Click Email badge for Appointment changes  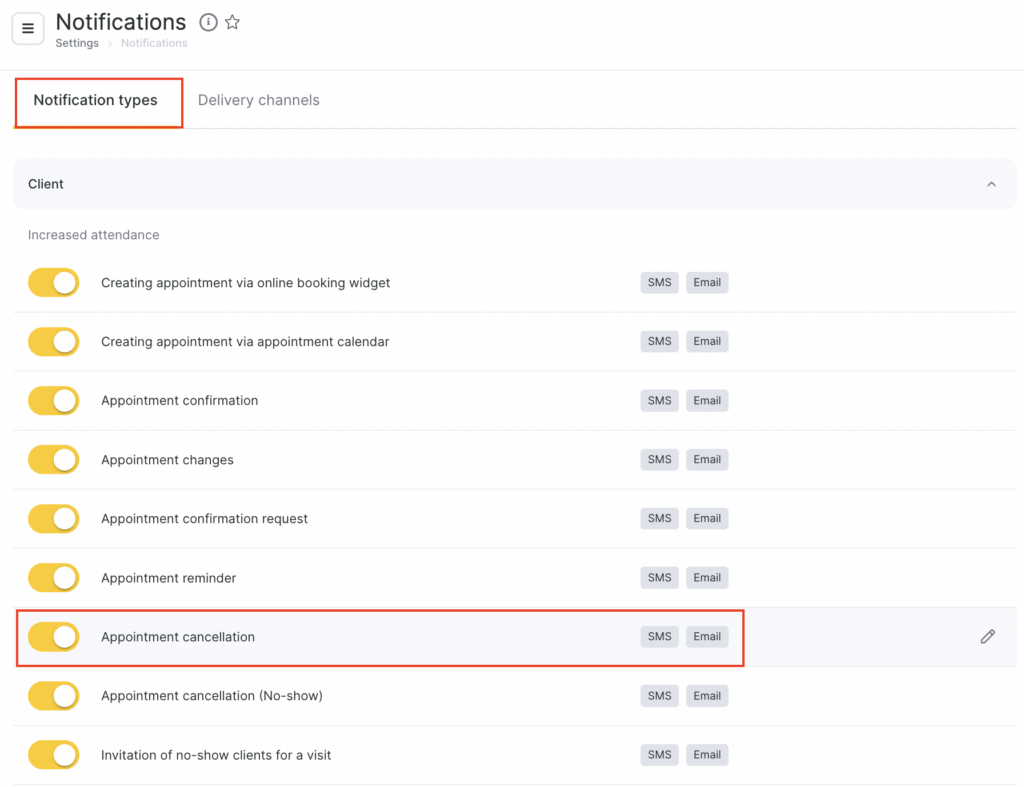click(x=707, y=460)
